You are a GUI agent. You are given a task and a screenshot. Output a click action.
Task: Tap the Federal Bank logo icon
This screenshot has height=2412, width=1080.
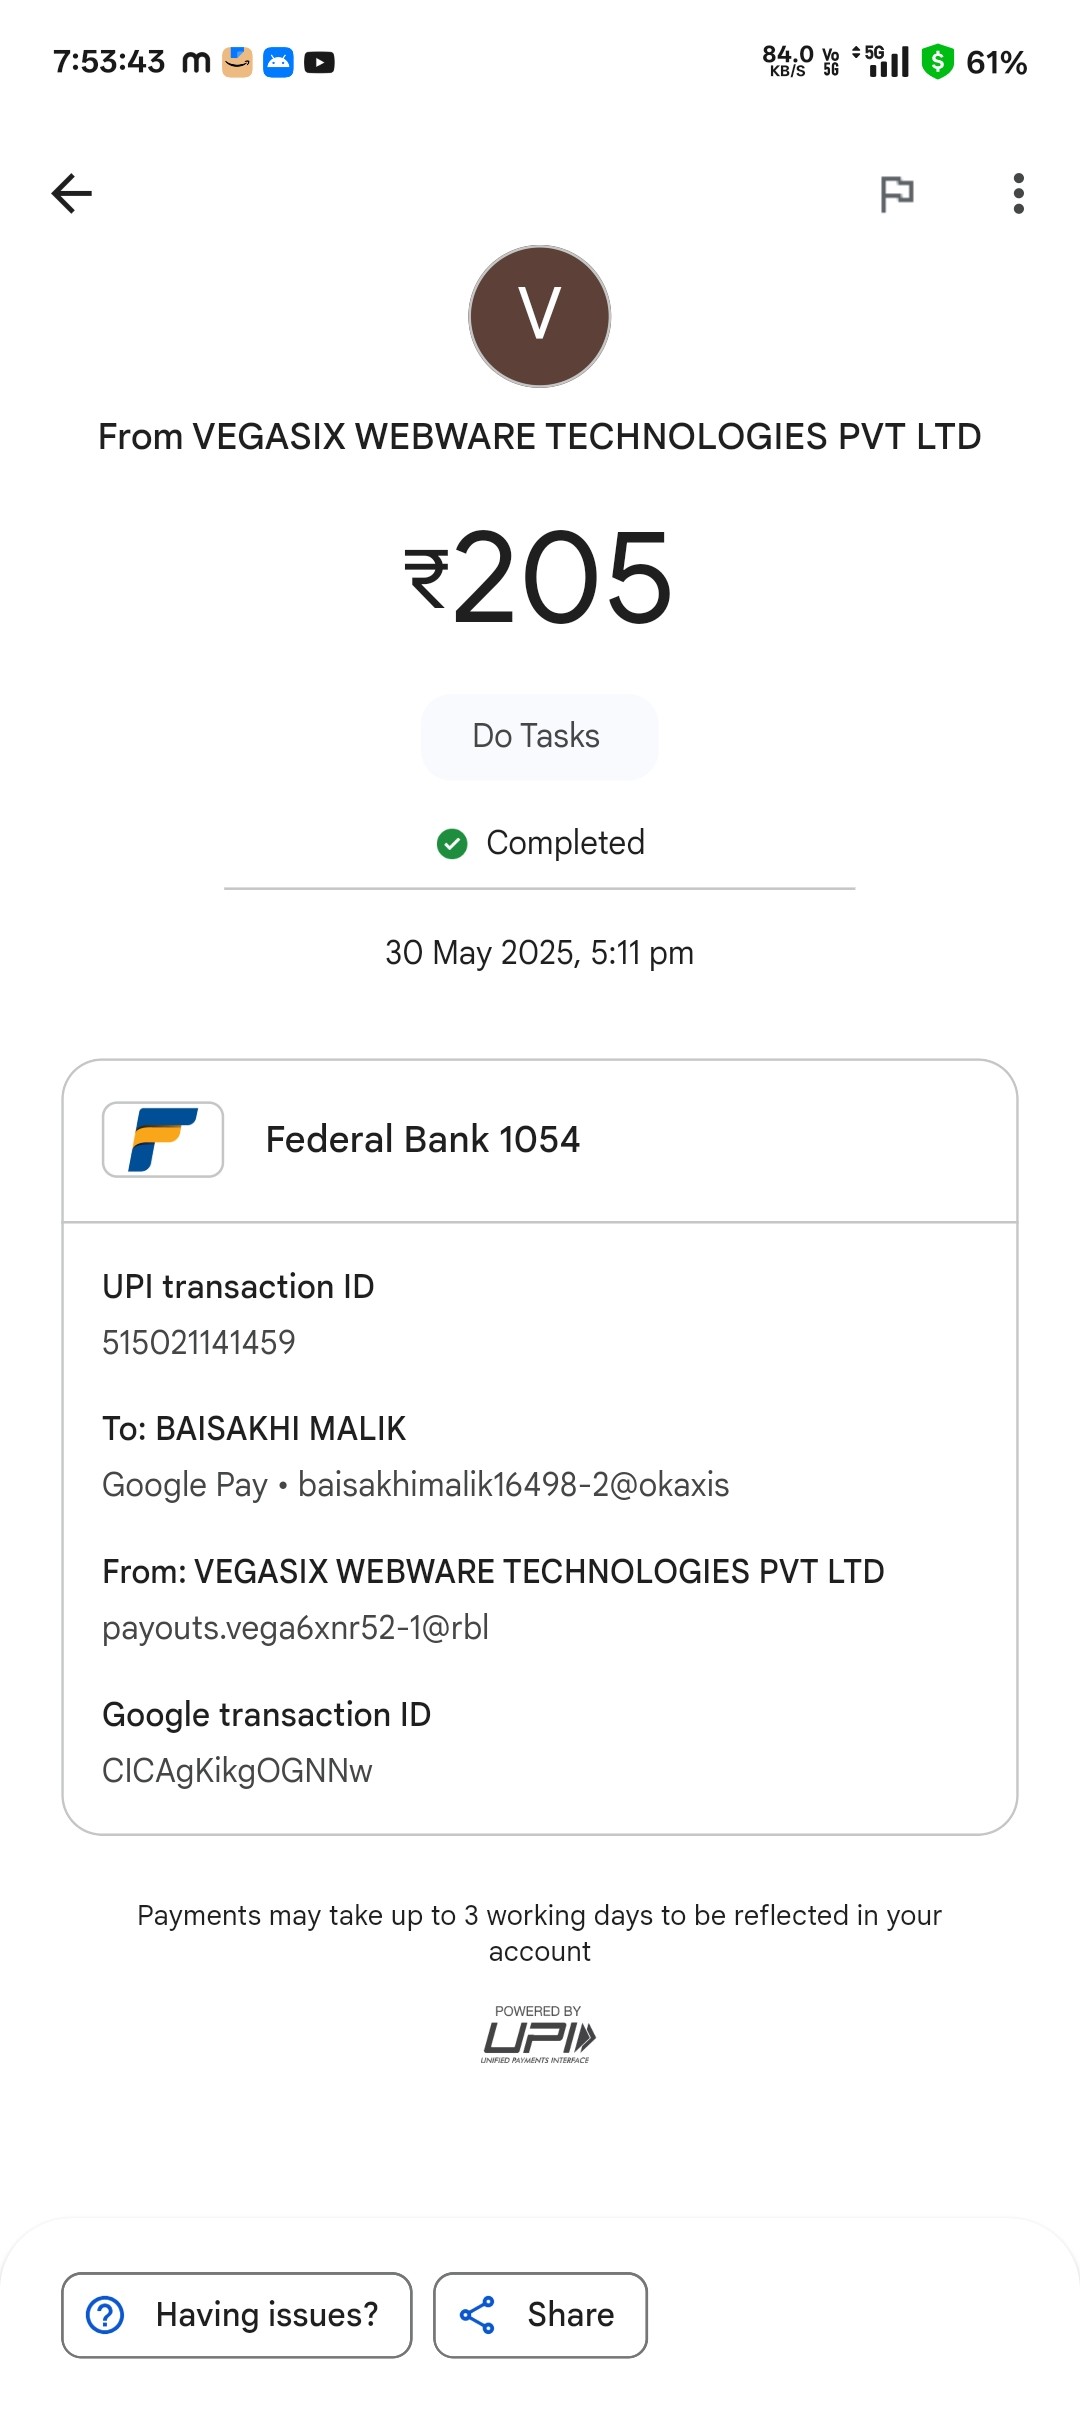(163, 1139)
